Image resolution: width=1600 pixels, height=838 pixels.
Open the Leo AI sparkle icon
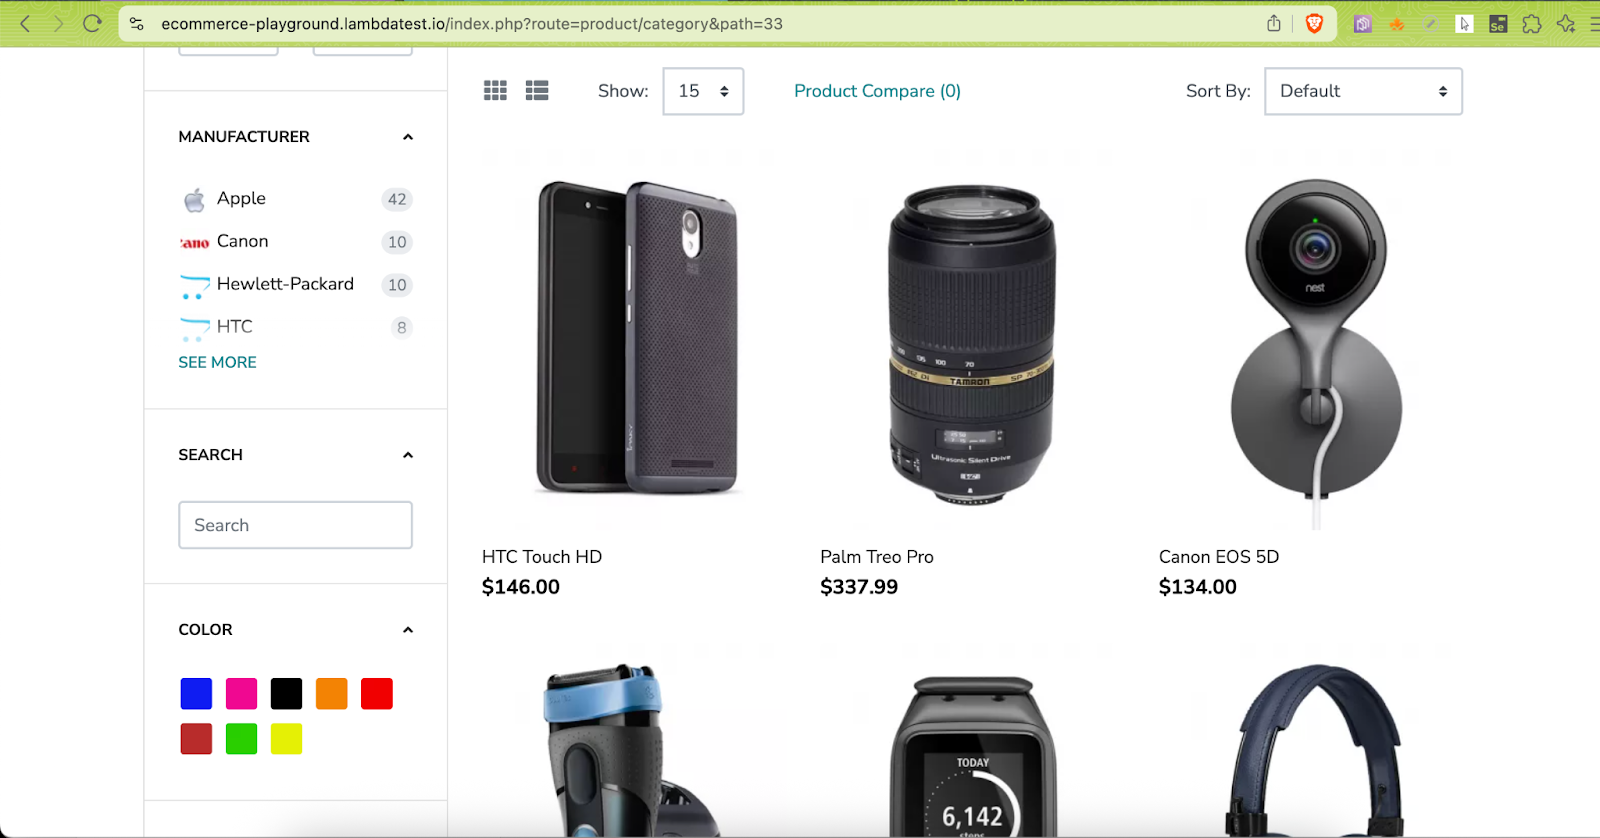[1566, 24]
